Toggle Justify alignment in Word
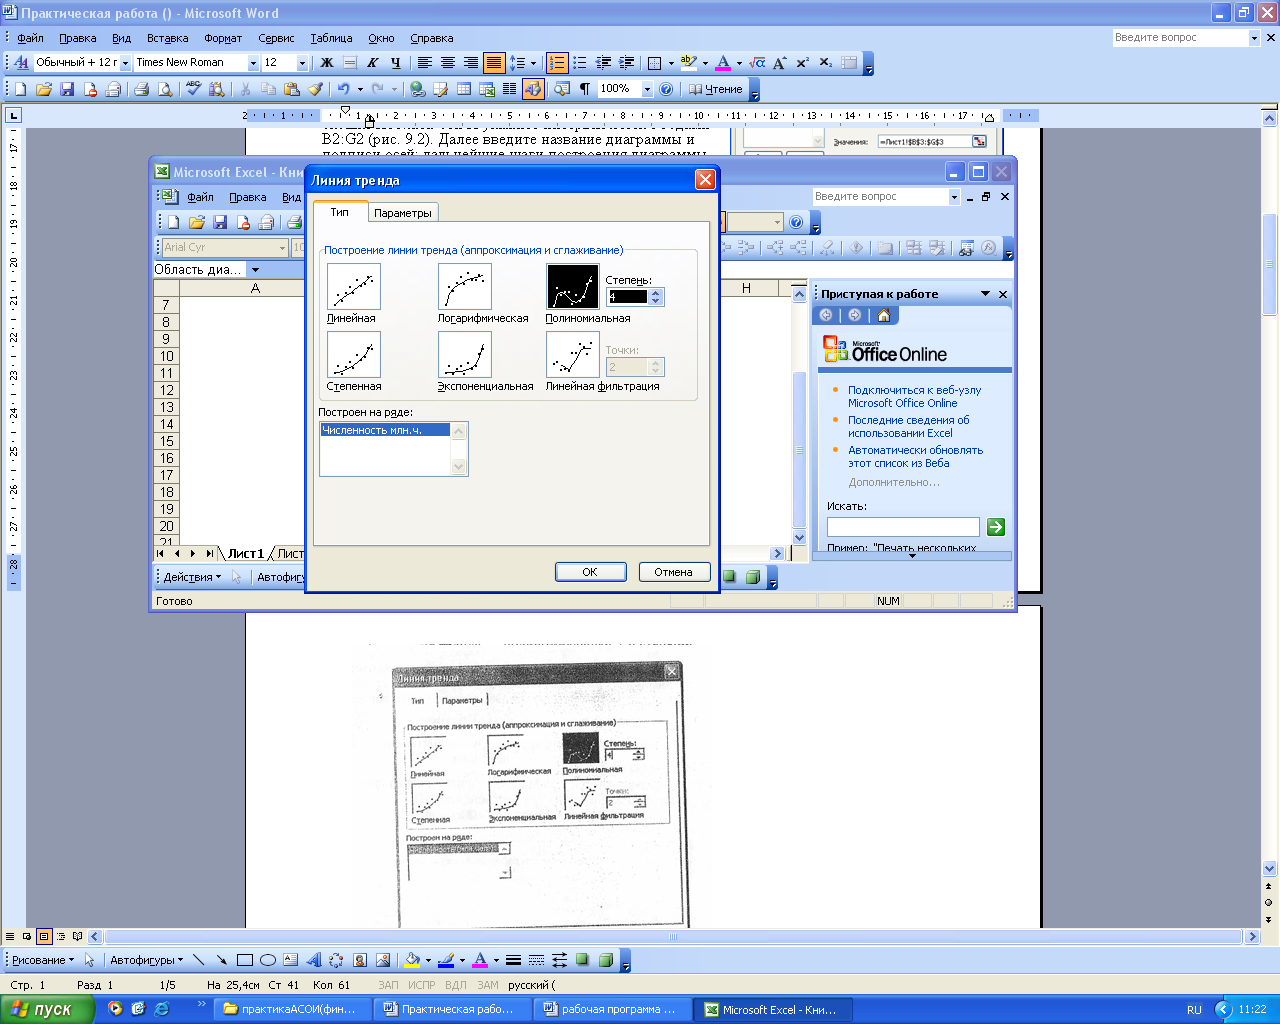Screen dimensions: 1280x1024 point(494,63)
